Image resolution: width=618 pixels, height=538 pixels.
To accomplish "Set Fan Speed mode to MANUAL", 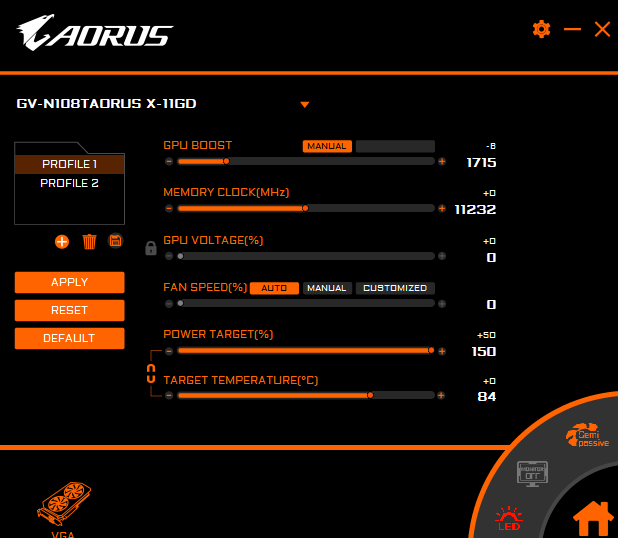I will (x=327, y=288).
